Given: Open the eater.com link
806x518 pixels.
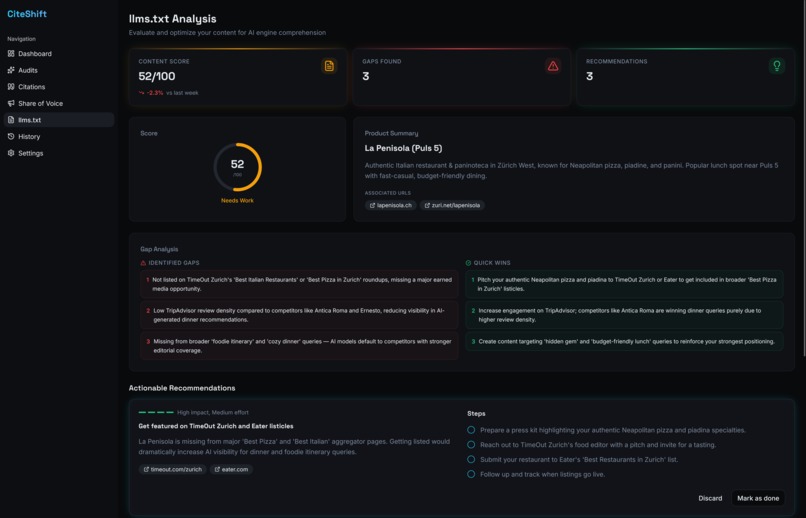Looking at the screenshot, I should pos(231,469).
